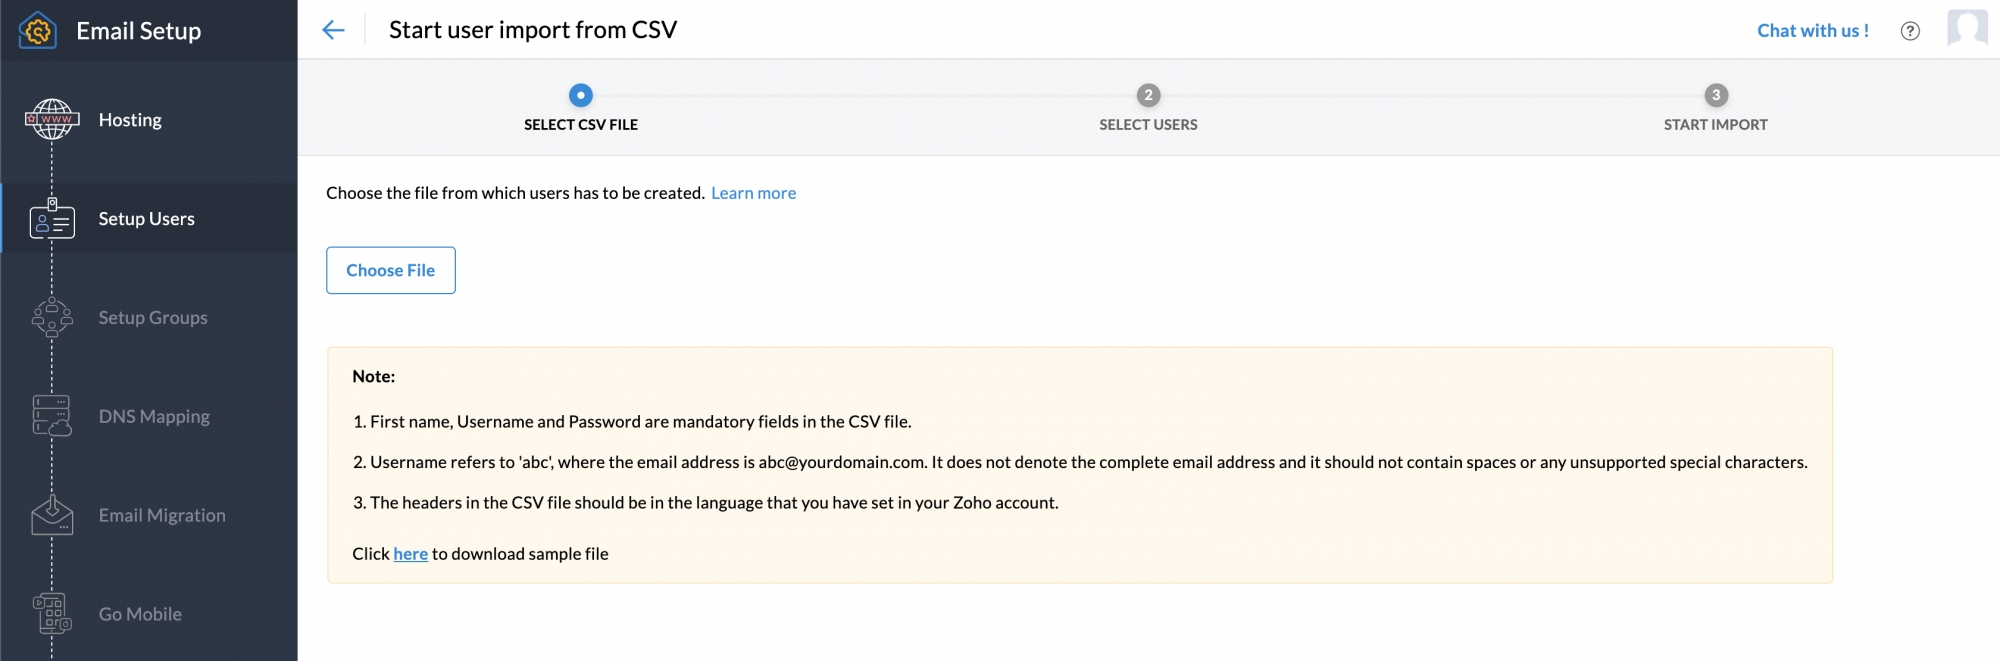Jump to step 3 Start Import

click(1715, 96)
